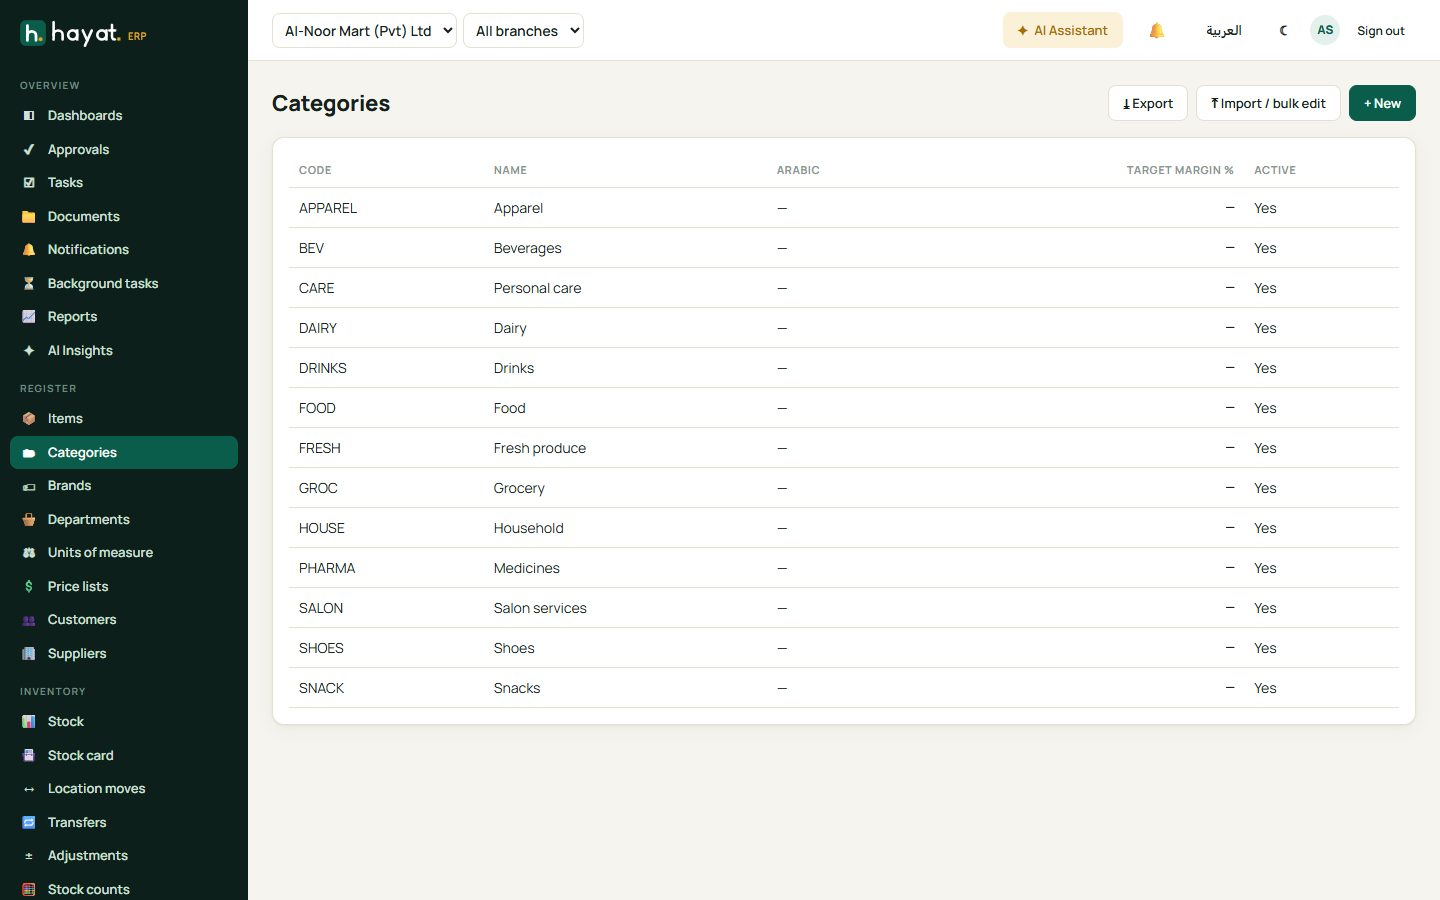The image size is (1440, 900).
Task: Click the Background tasks hourglass icon
Action: coord(29,284)
